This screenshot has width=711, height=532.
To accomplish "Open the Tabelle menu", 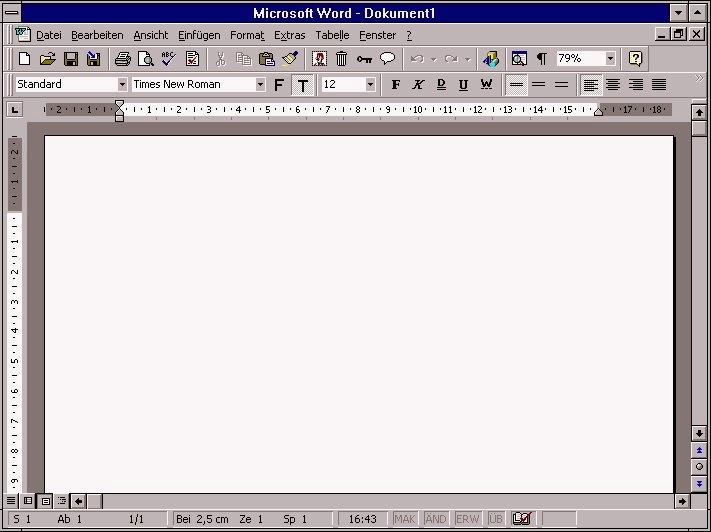I will (332, 35).
